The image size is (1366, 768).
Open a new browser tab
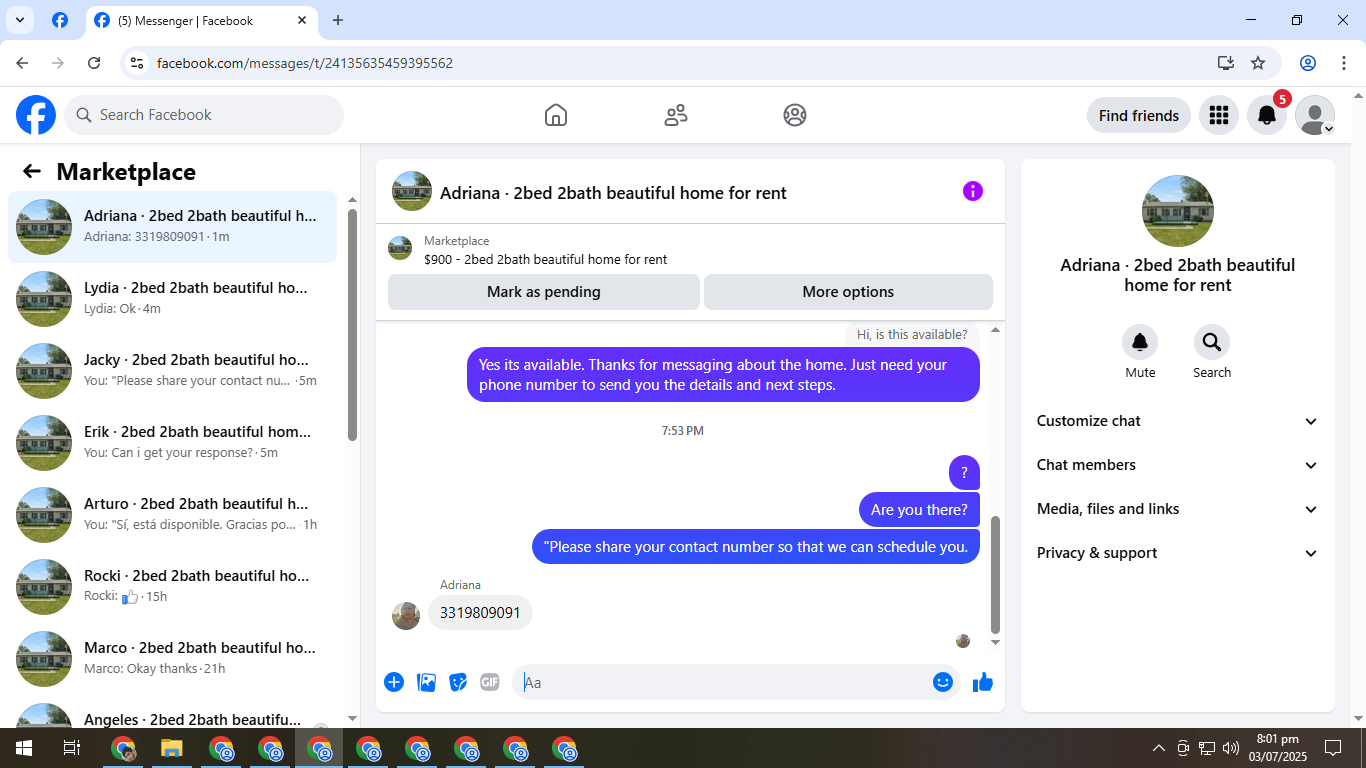click(x=338, y=20)
